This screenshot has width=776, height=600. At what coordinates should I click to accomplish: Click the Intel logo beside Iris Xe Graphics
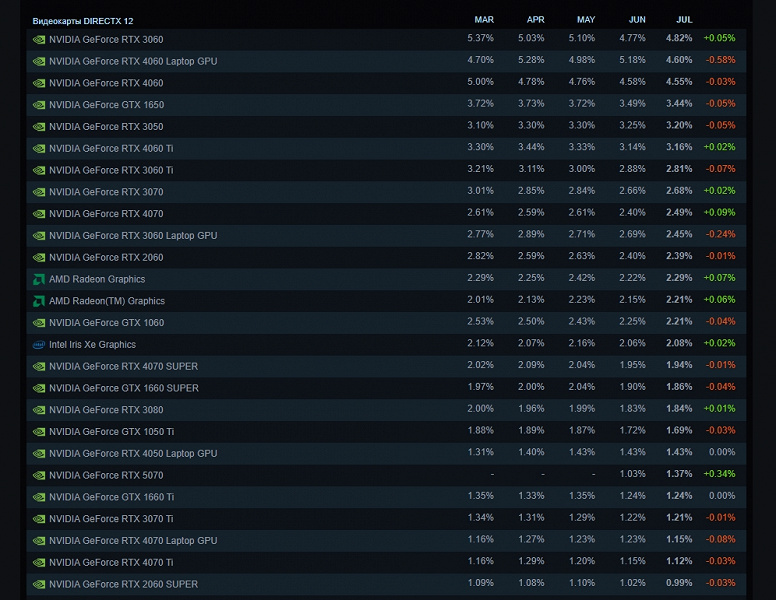tap(39, 344)
